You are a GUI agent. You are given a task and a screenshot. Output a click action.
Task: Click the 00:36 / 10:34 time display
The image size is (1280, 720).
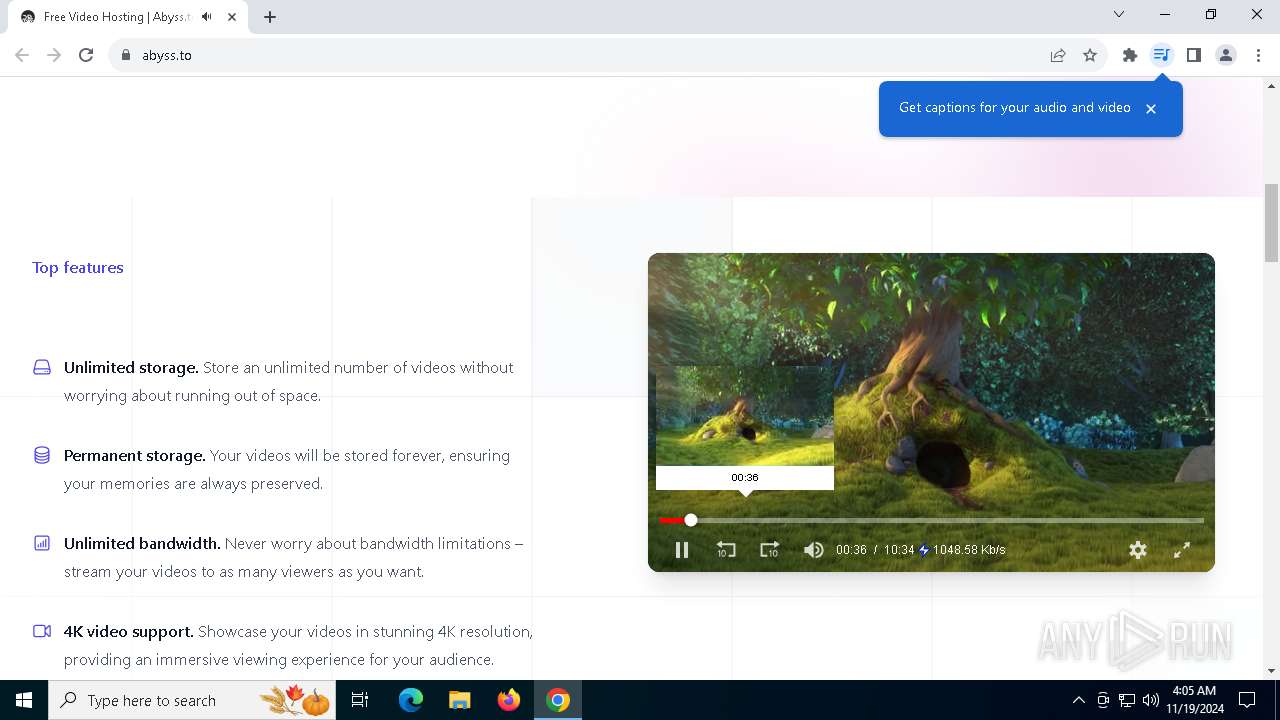pyautogui.click(x=875, y=550)
